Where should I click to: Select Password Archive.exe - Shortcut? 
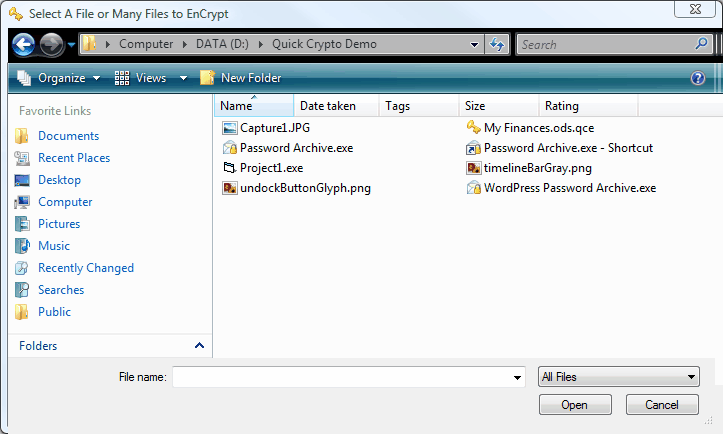point(559,148)
